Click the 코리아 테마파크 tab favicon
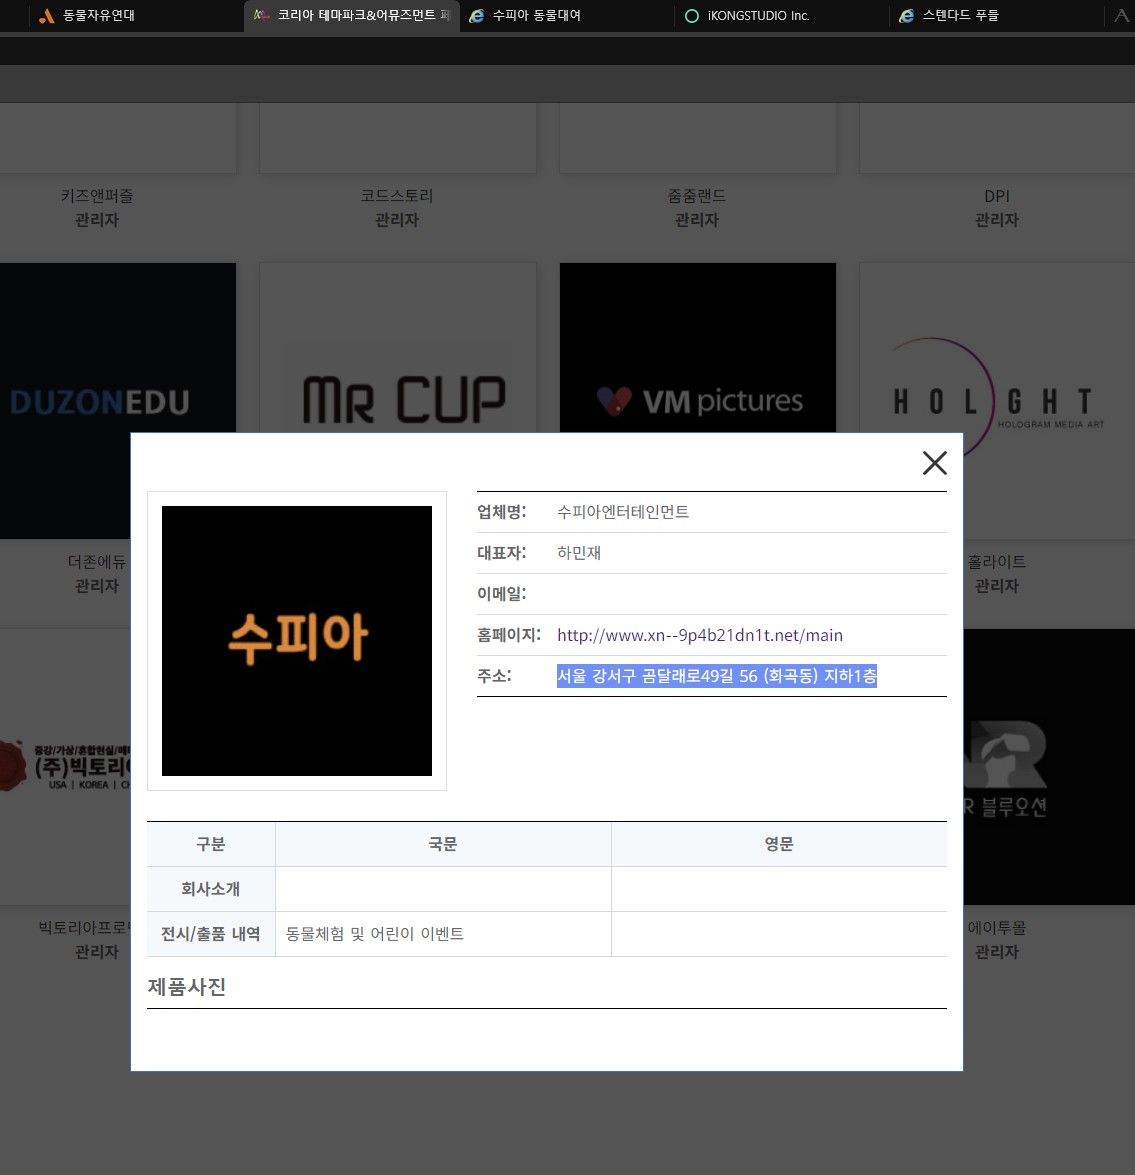This screenshot has width=1135, height=1175. (261, 15)
